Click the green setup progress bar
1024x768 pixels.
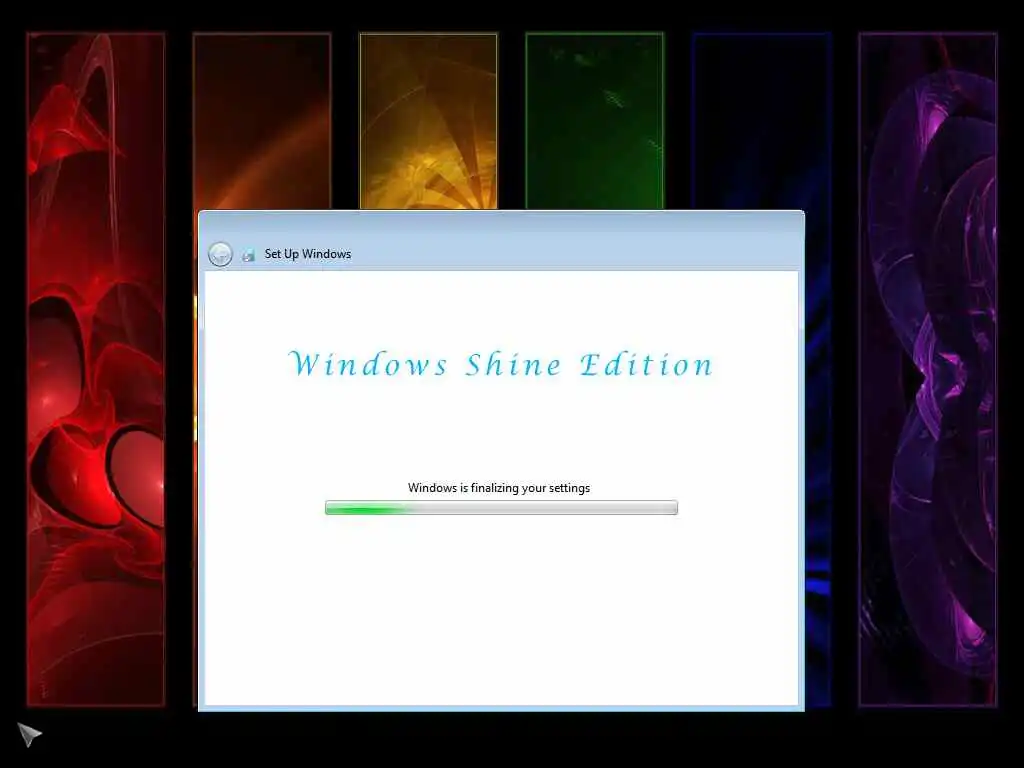point(501,507)
